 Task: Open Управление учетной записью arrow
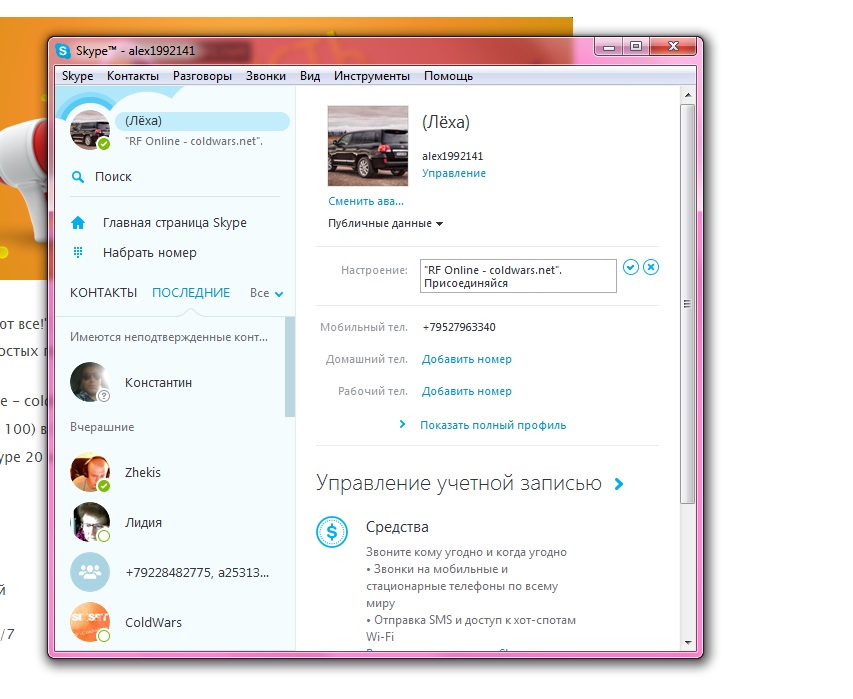619,484
